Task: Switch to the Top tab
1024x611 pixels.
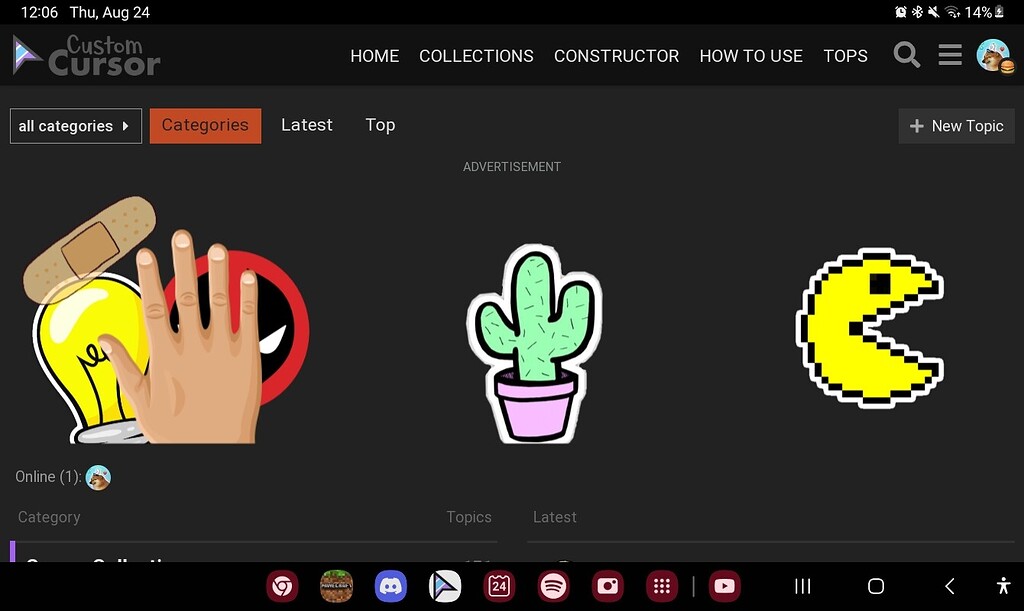Action: click(380, 125)
